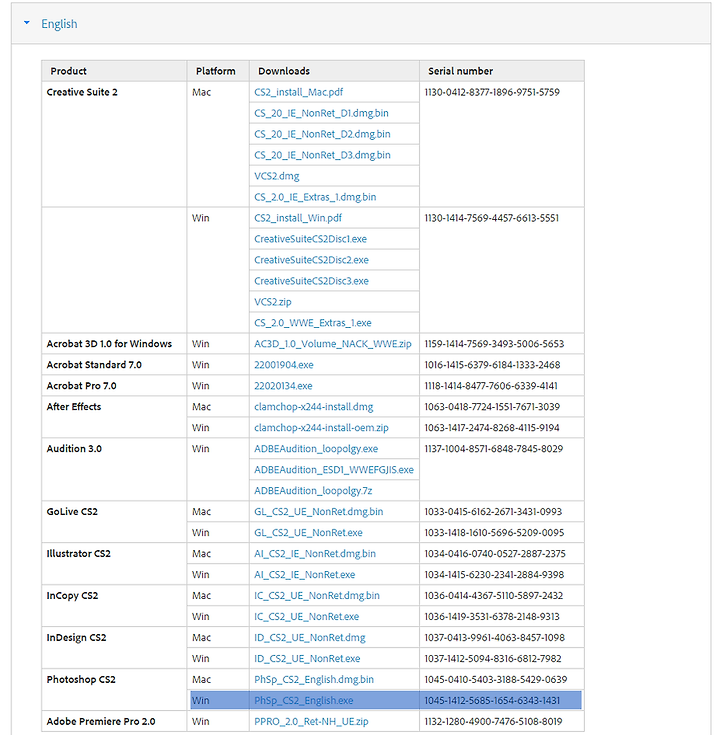Select highlighted Photoshop Win serial 1045-1412-5685-1654-6343-1431

coord(492,701)
